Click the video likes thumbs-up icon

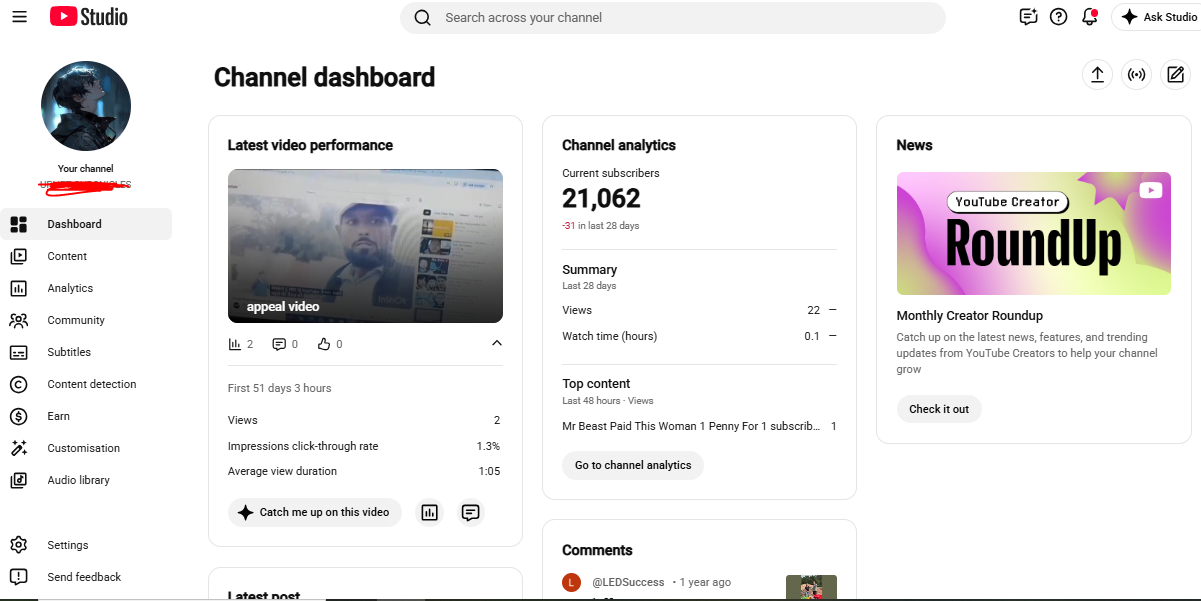click(x=324, y=344)
